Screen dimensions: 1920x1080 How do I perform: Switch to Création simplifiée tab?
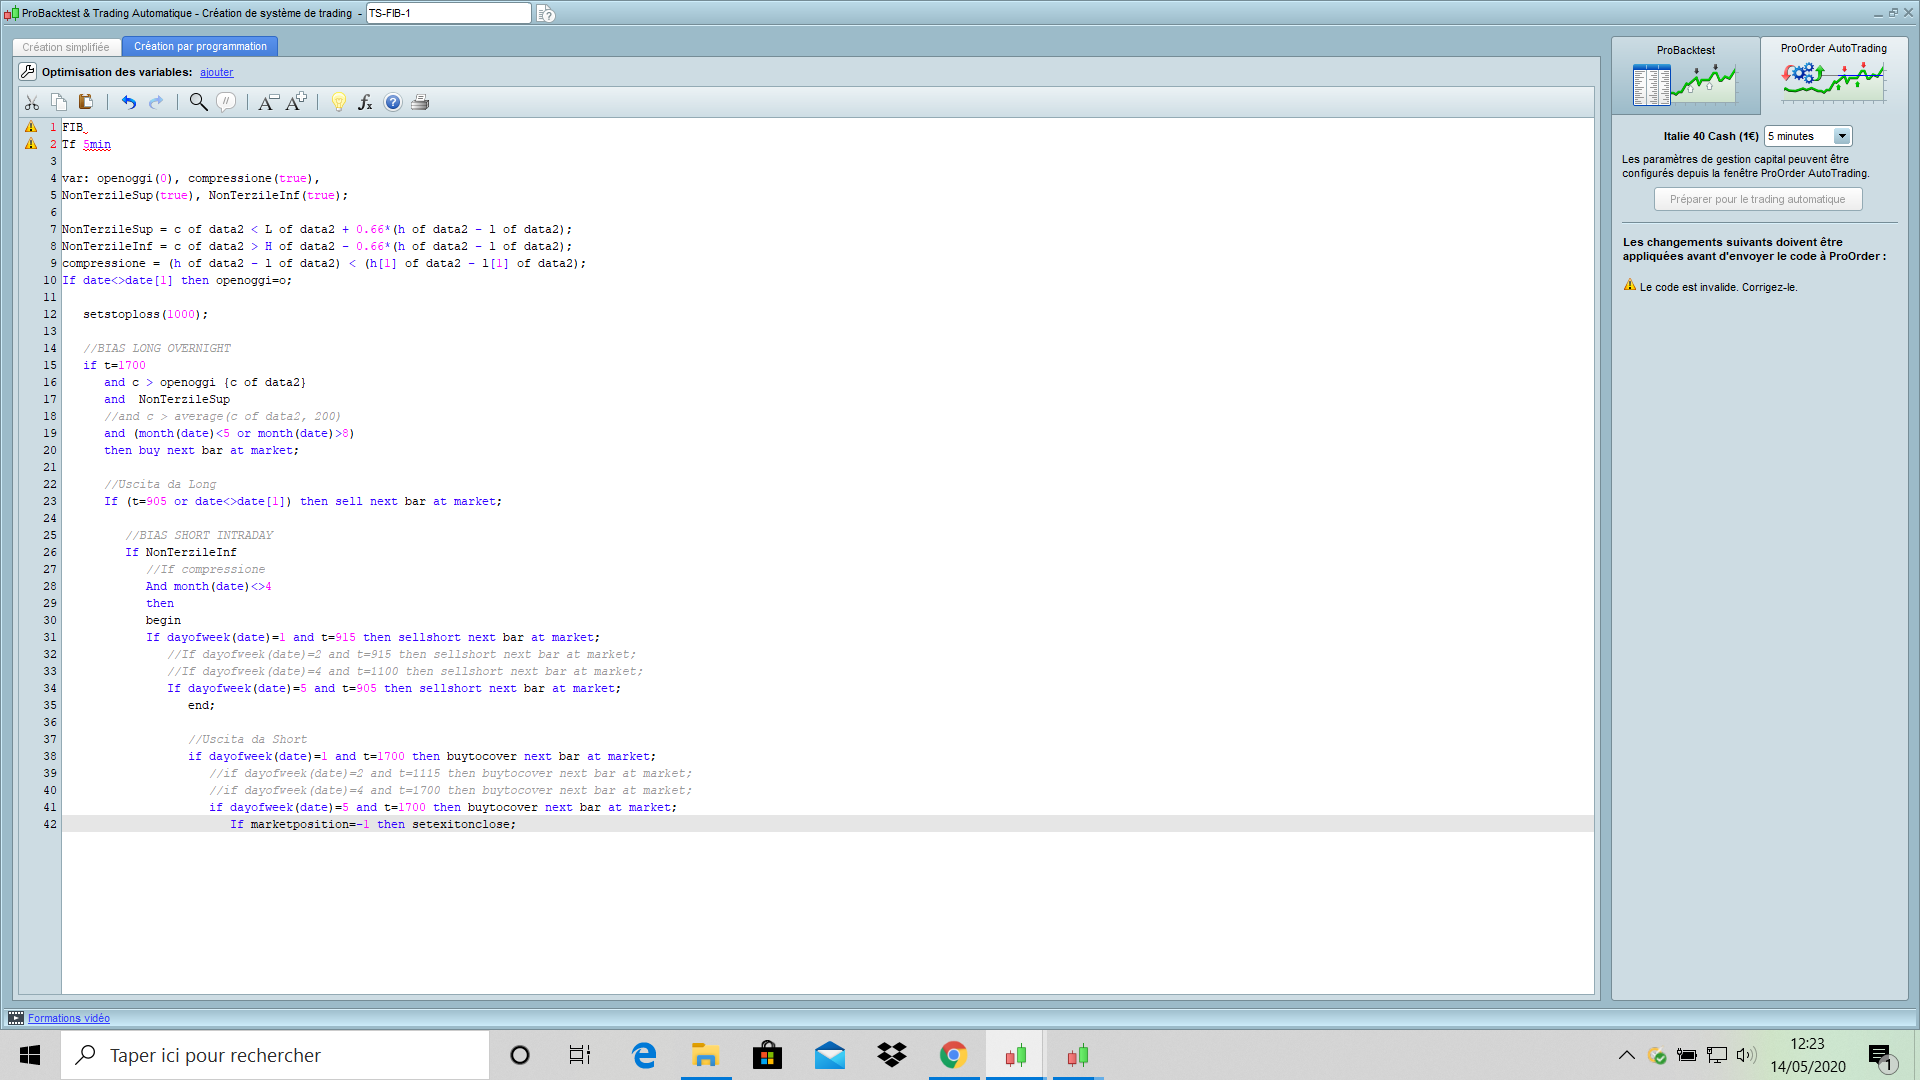pos(66,47)
